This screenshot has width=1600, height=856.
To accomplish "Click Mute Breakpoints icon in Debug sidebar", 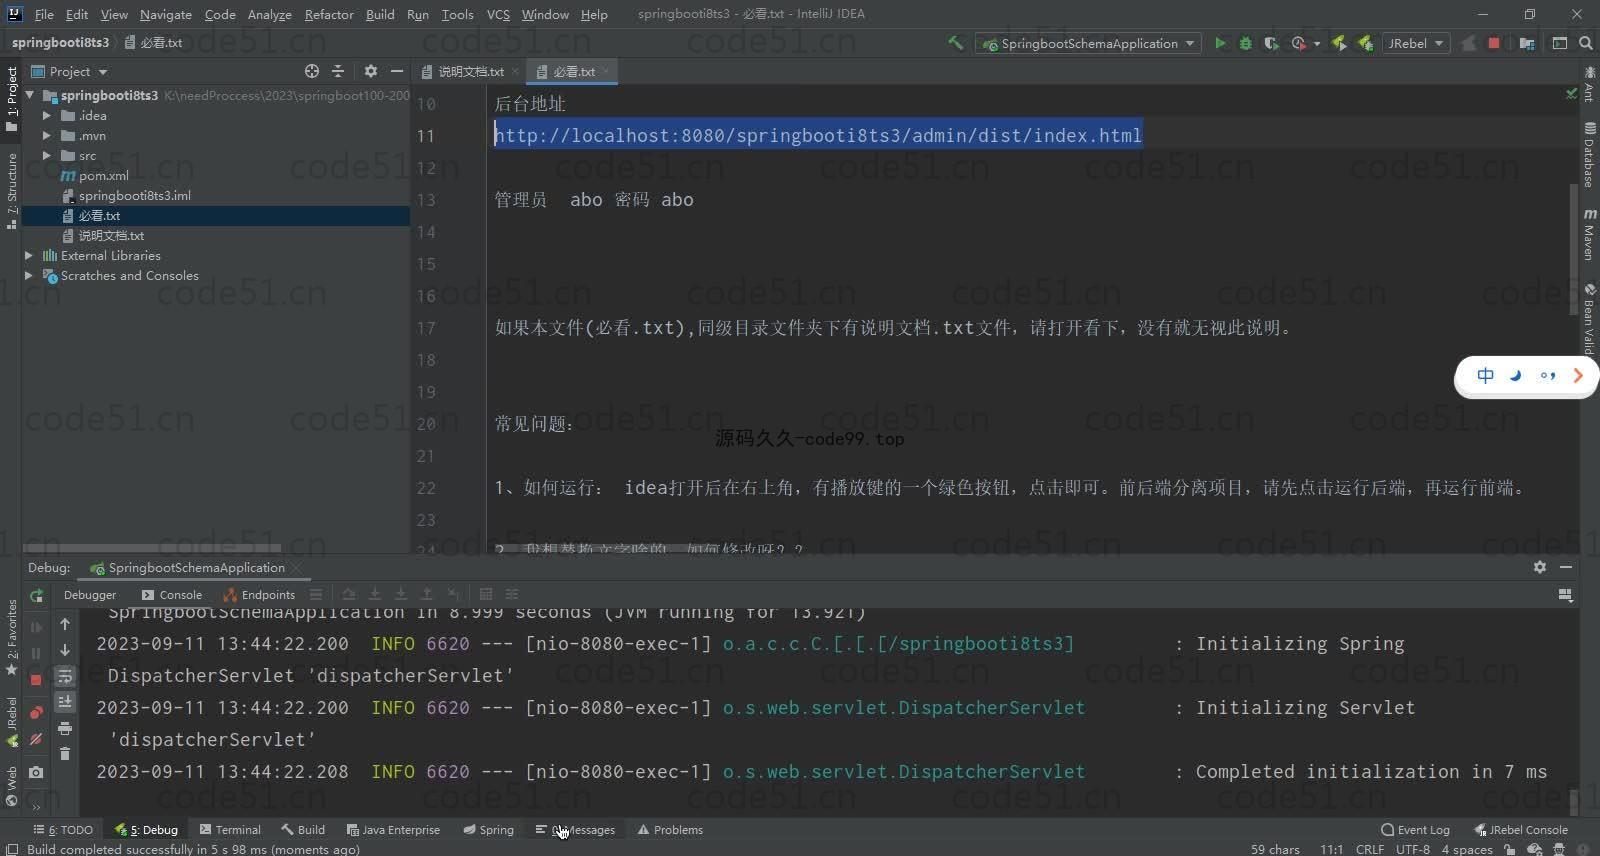I will tap(36, 739).
